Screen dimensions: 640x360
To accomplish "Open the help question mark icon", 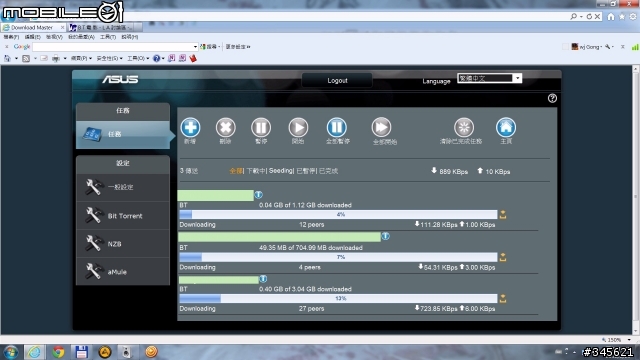I will [552, 98].
